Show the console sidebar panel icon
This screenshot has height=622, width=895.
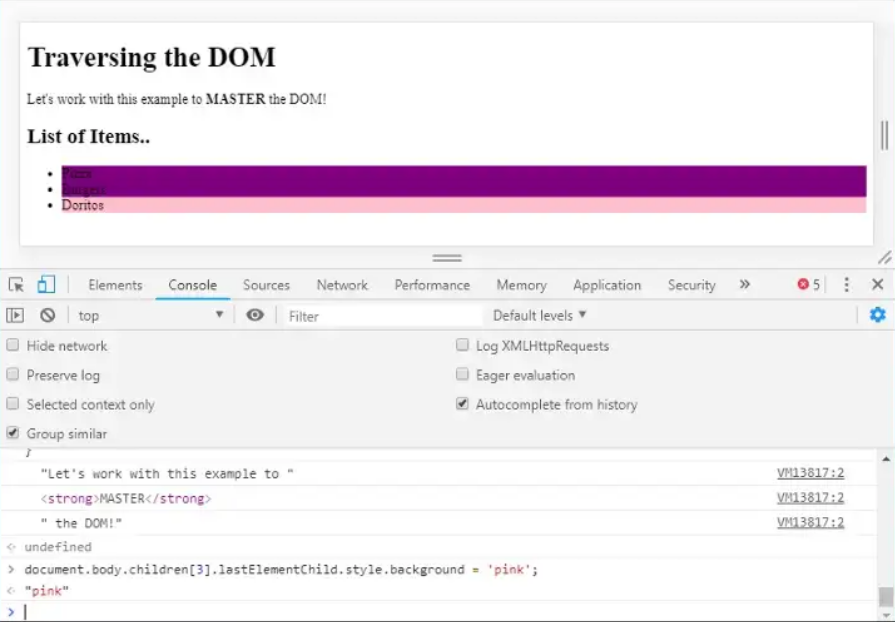[x=15, y=315]
